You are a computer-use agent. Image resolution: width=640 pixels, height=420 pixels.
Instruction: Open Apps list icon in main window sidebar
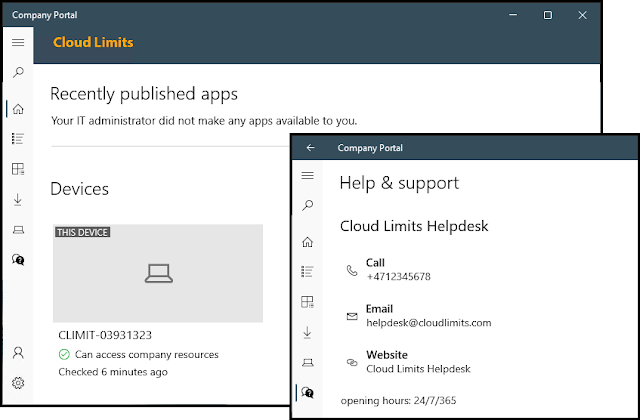(18, 139)
